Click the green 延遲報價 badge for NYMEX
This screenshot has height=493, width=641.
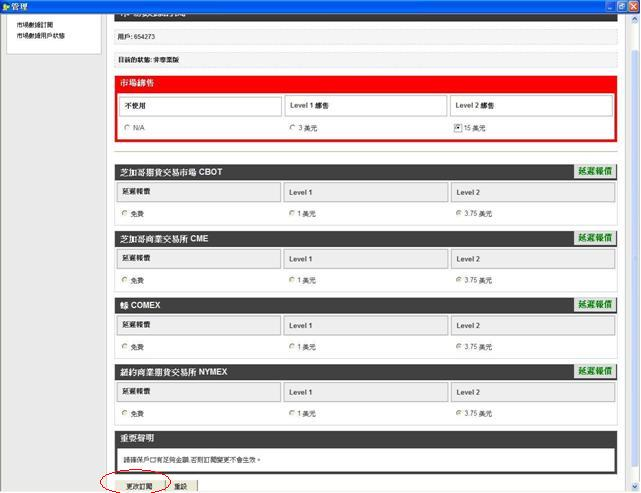point(595,371)
